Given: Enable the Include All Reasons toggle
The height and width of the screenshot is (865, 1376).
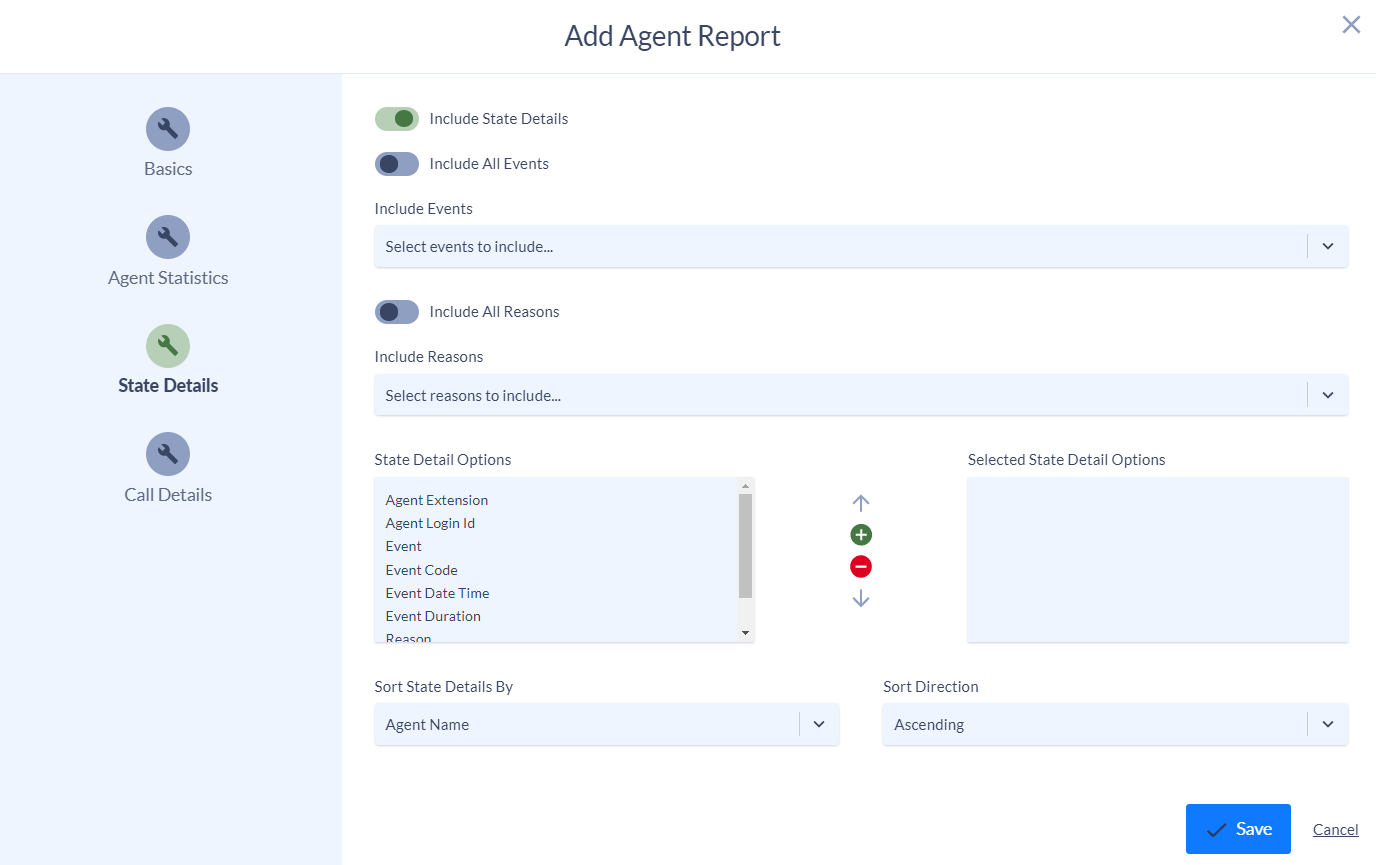Looking at the screenshot, I should coord(397,311).
